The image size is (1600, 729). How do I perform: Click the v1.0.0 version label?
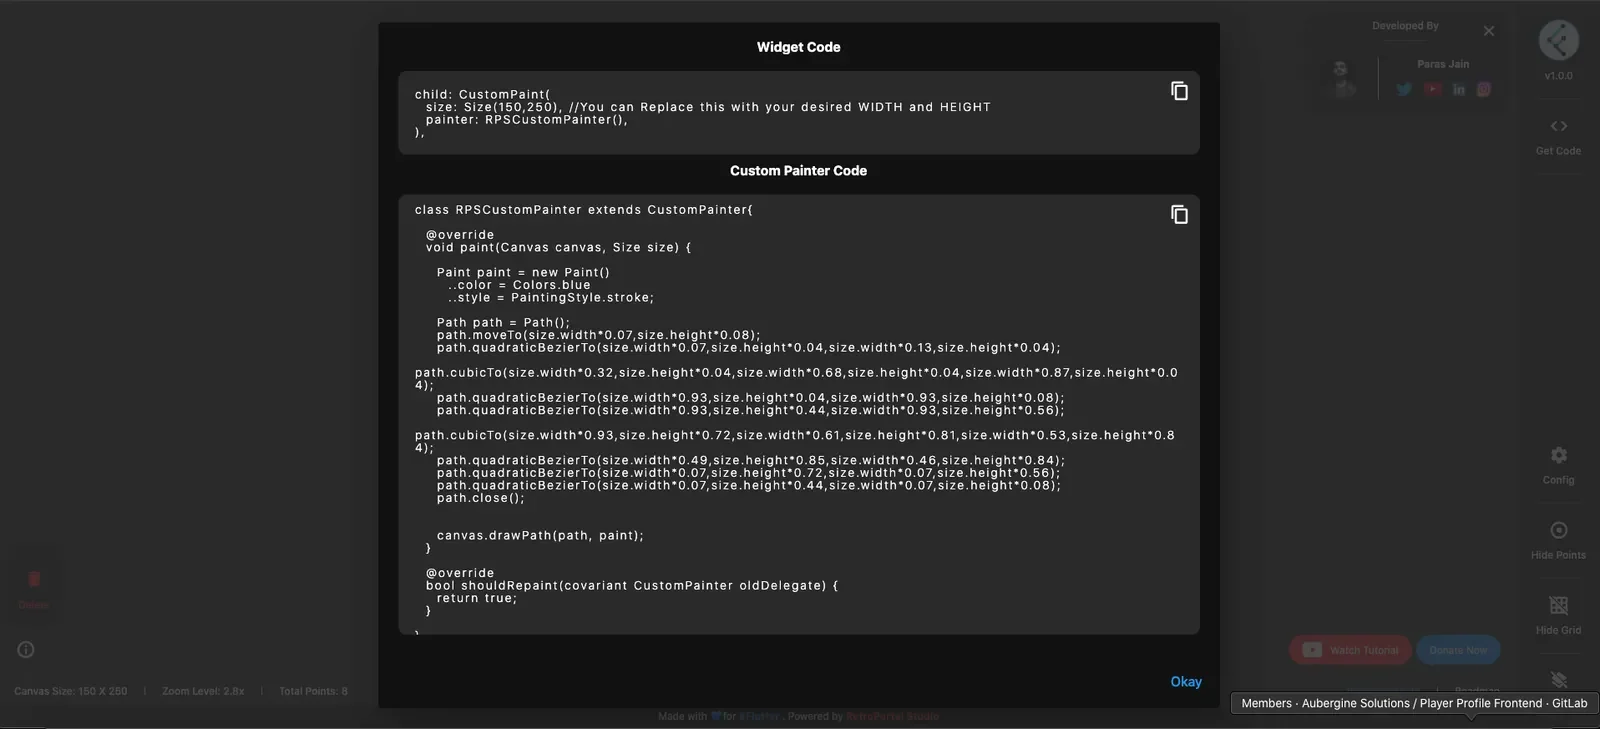(x=1558, y=76)
